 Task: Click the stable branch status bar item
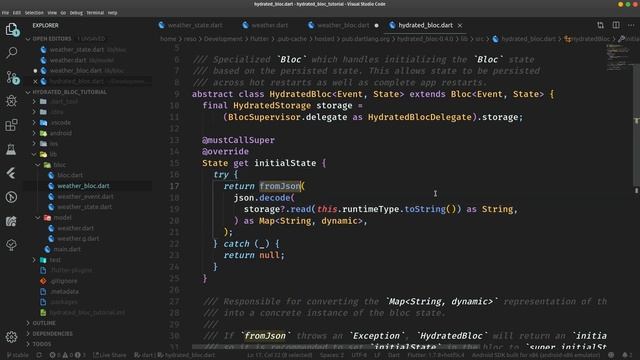(18, 355)
